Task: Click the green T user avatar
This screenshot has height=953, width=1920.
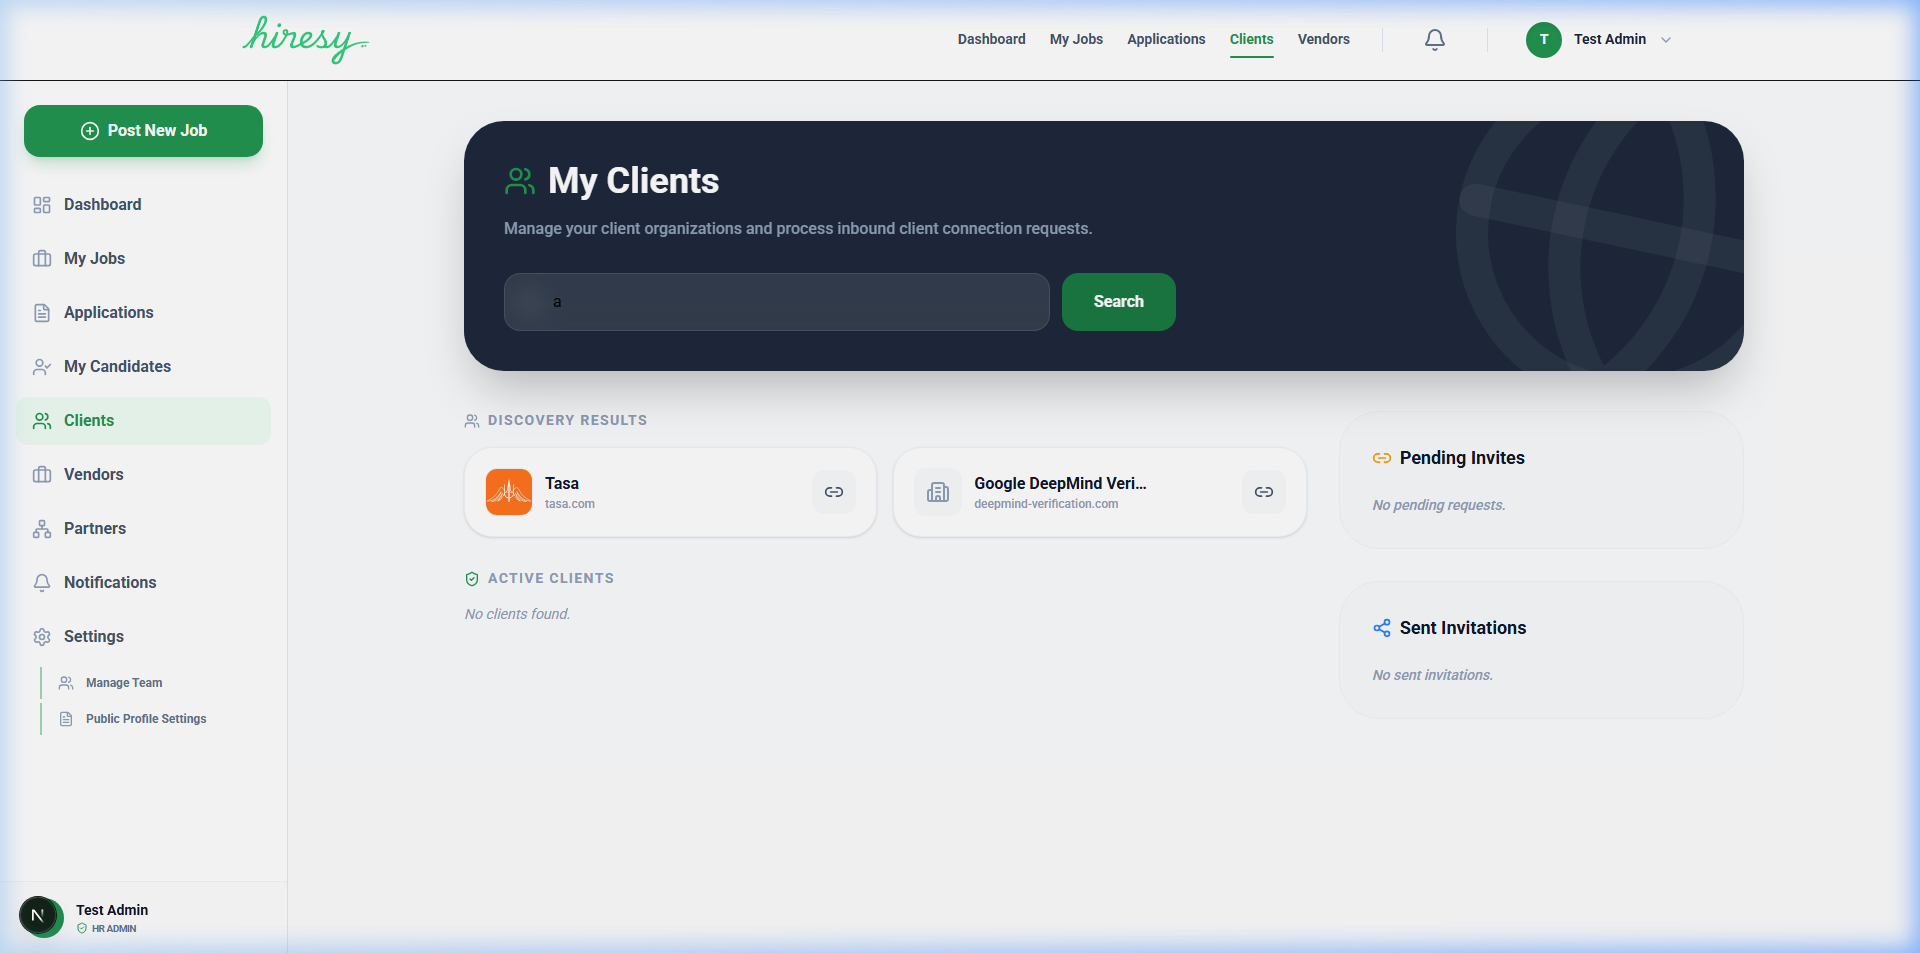Action: pyautogui.click(x=1544, y=40)
